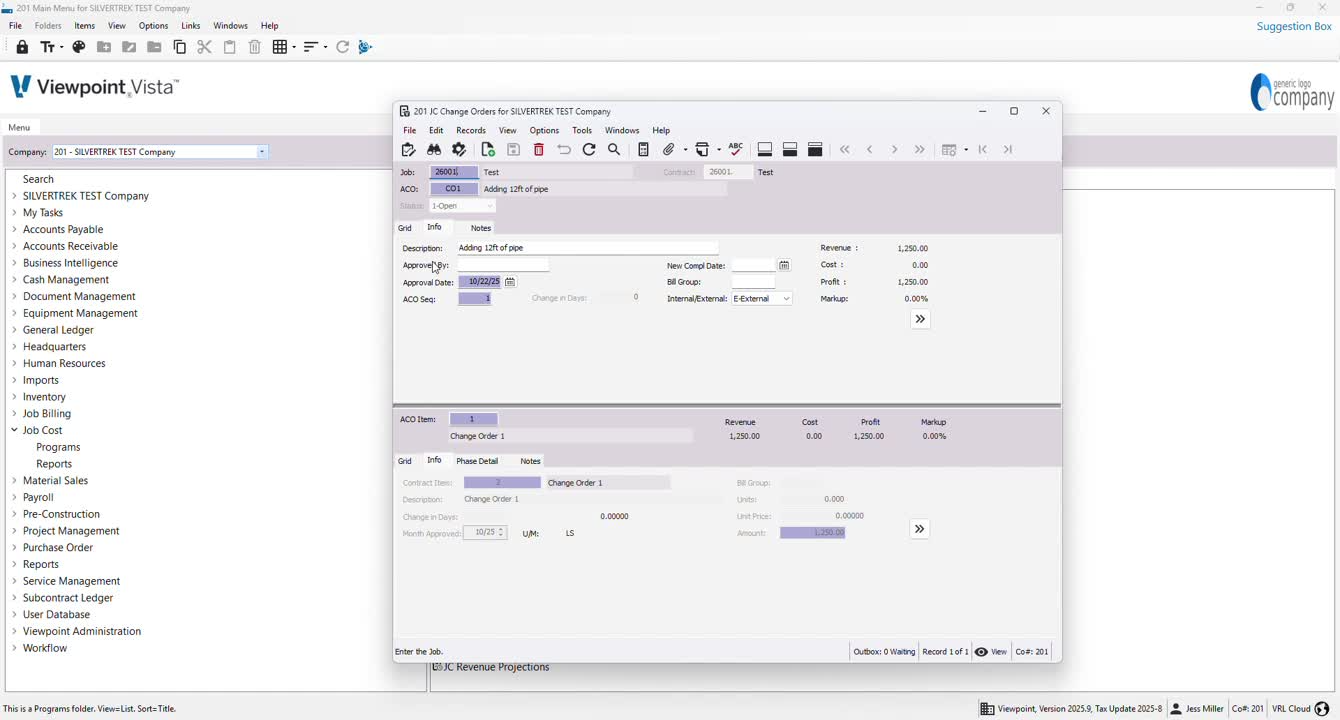Open the Status 1-Open dropdown
Viewport: 1340px width, 720px height.
[x=490, y=206]
